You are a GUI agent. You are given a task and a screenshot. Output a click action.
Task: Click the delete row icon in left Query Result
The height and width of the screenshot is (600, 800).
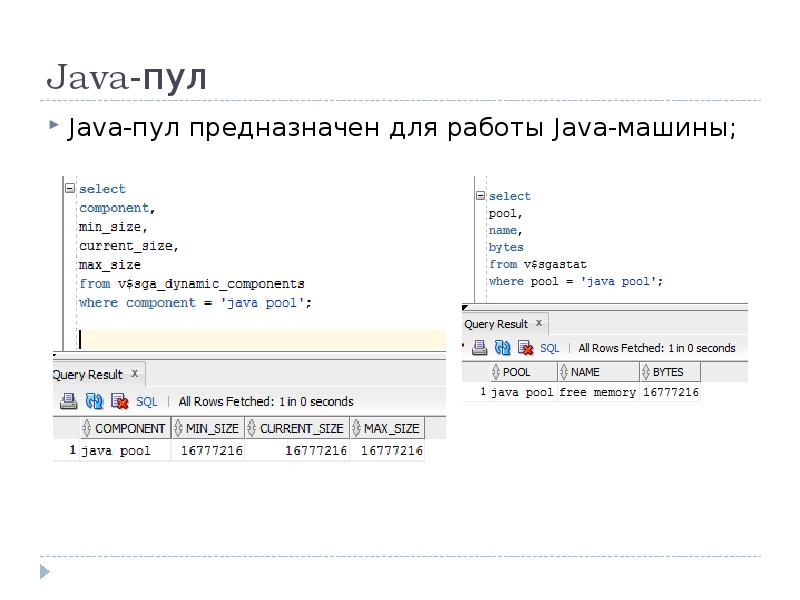pos(119,401)
